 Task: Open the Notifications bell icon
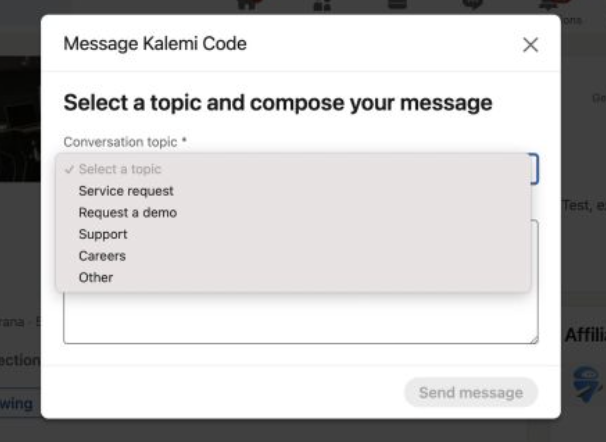pos(553,5)
